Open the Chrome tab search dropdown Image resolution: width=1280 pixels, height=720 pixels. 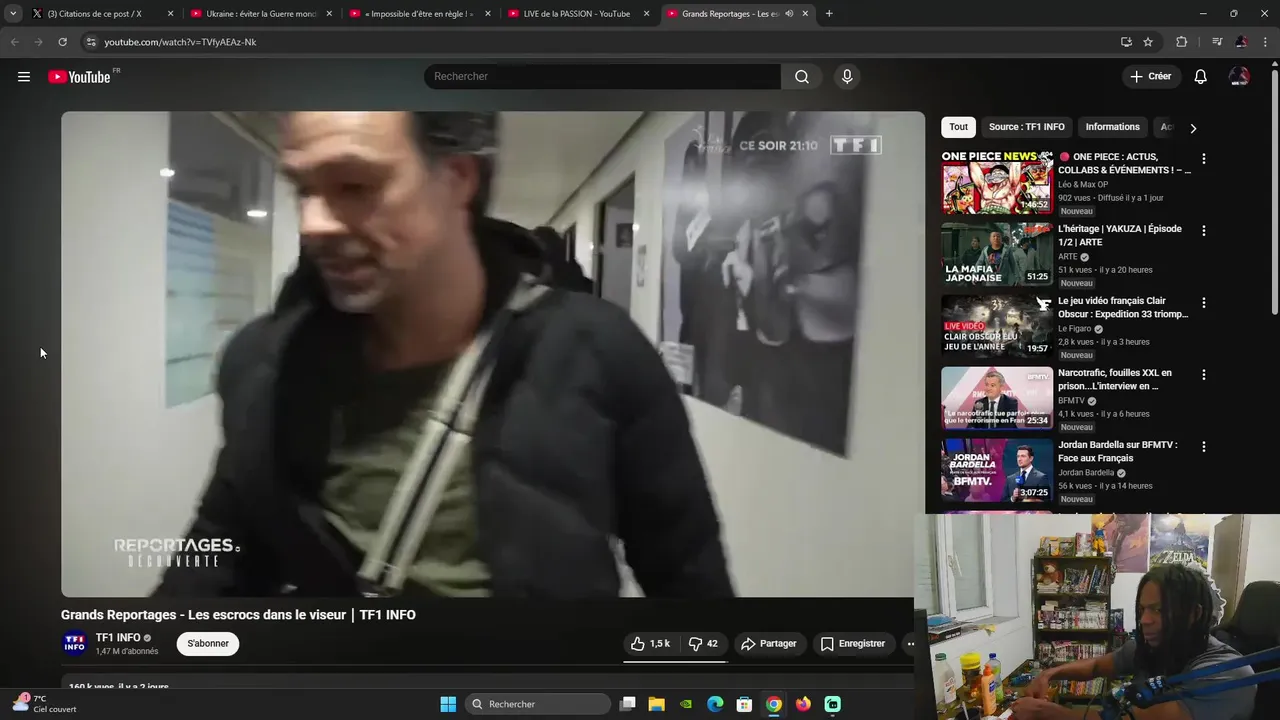13,14
